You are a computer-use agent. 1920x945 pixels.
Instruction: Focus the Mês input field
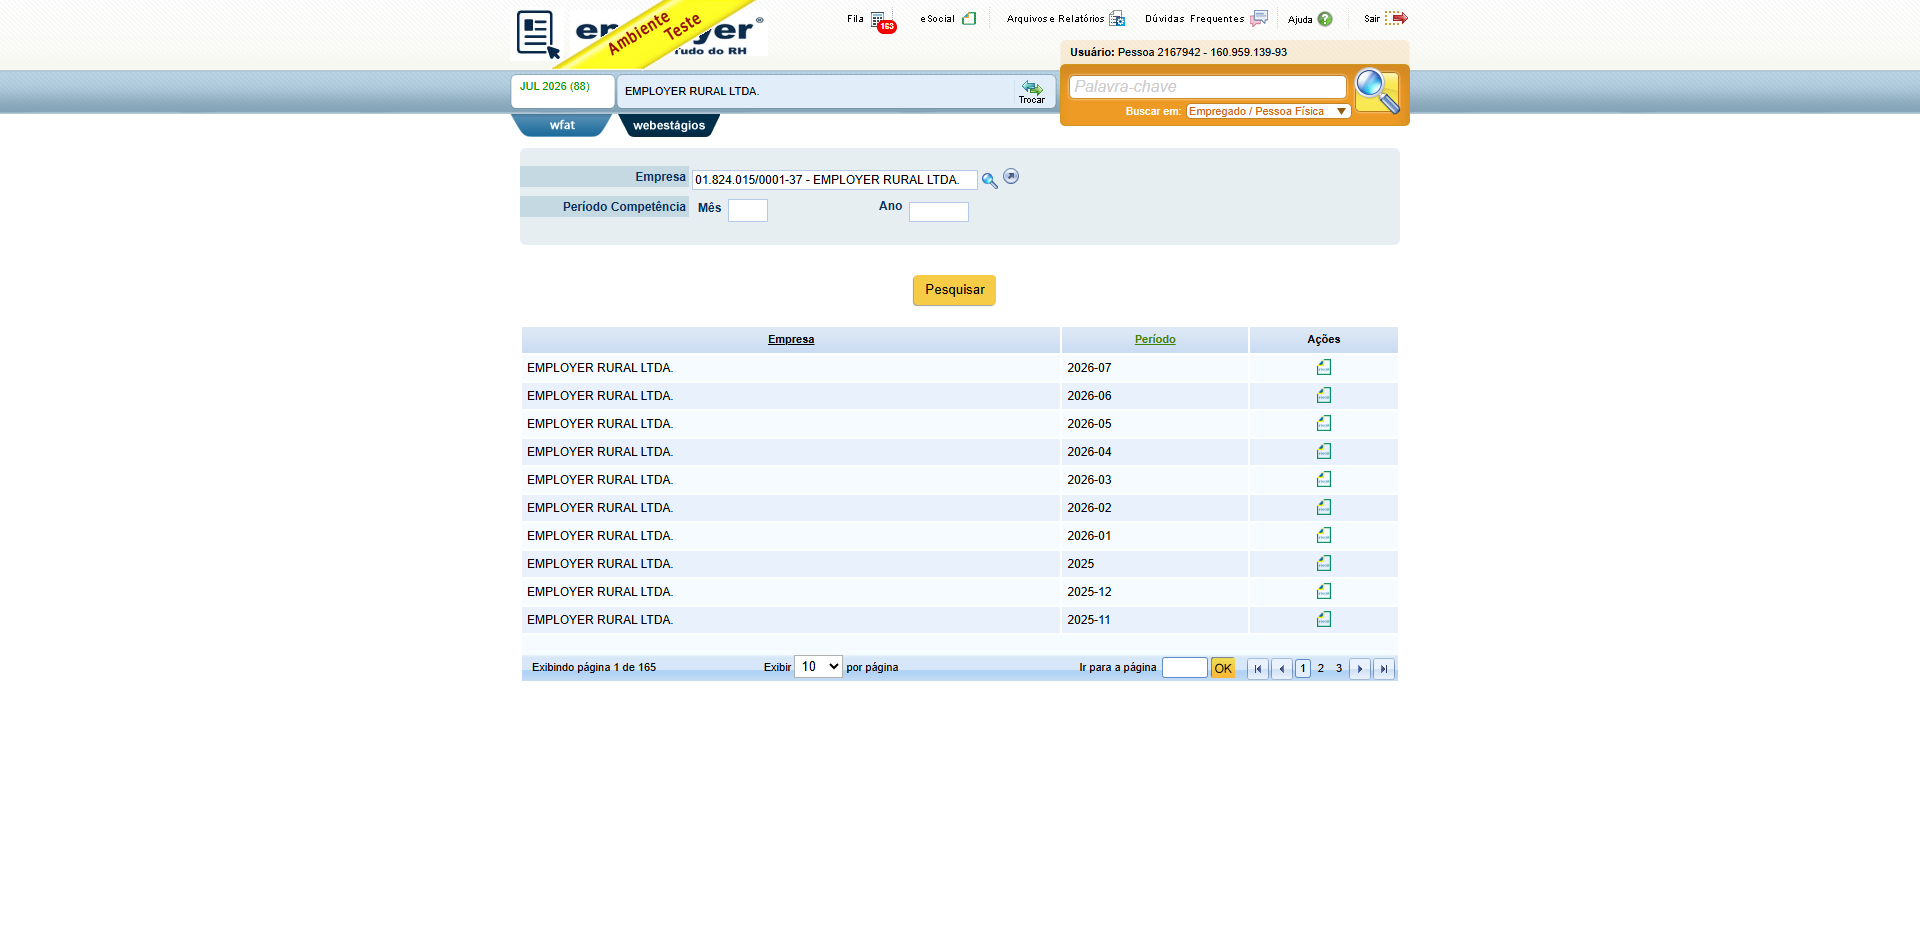pyautogui.click(x=748, y=210)
